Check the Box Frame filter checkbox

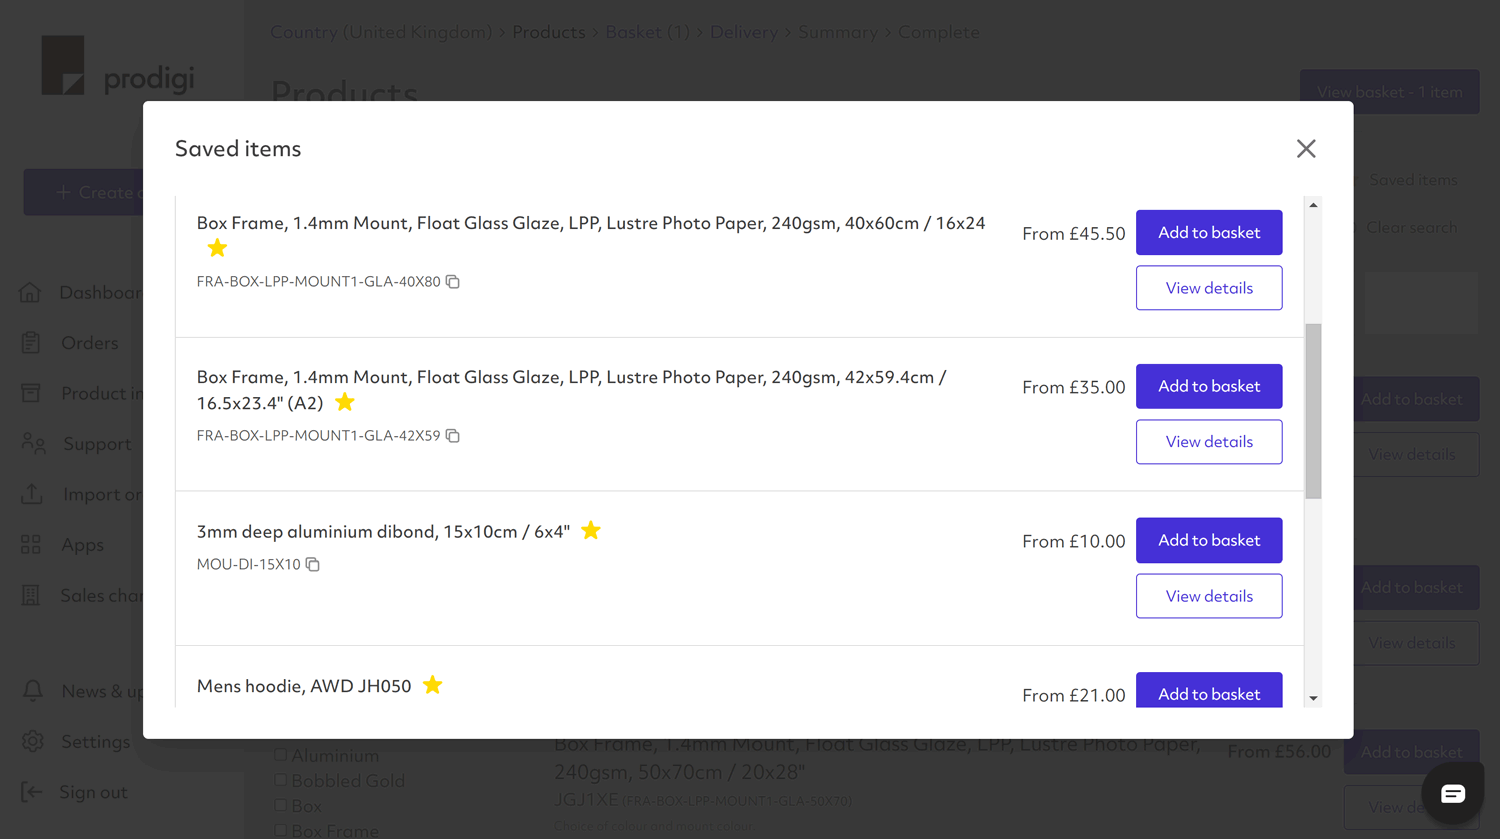click(x=280, y=830)
